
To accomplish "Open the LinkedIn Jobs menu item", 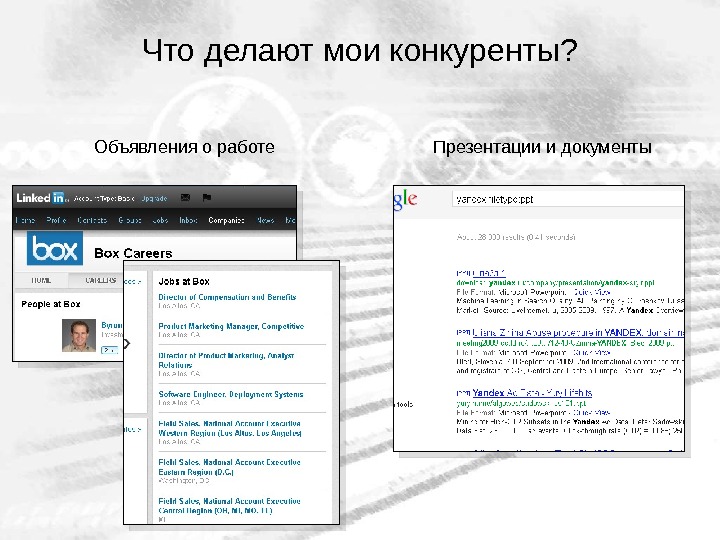I will pyautogui.click(x=160, y=220).
